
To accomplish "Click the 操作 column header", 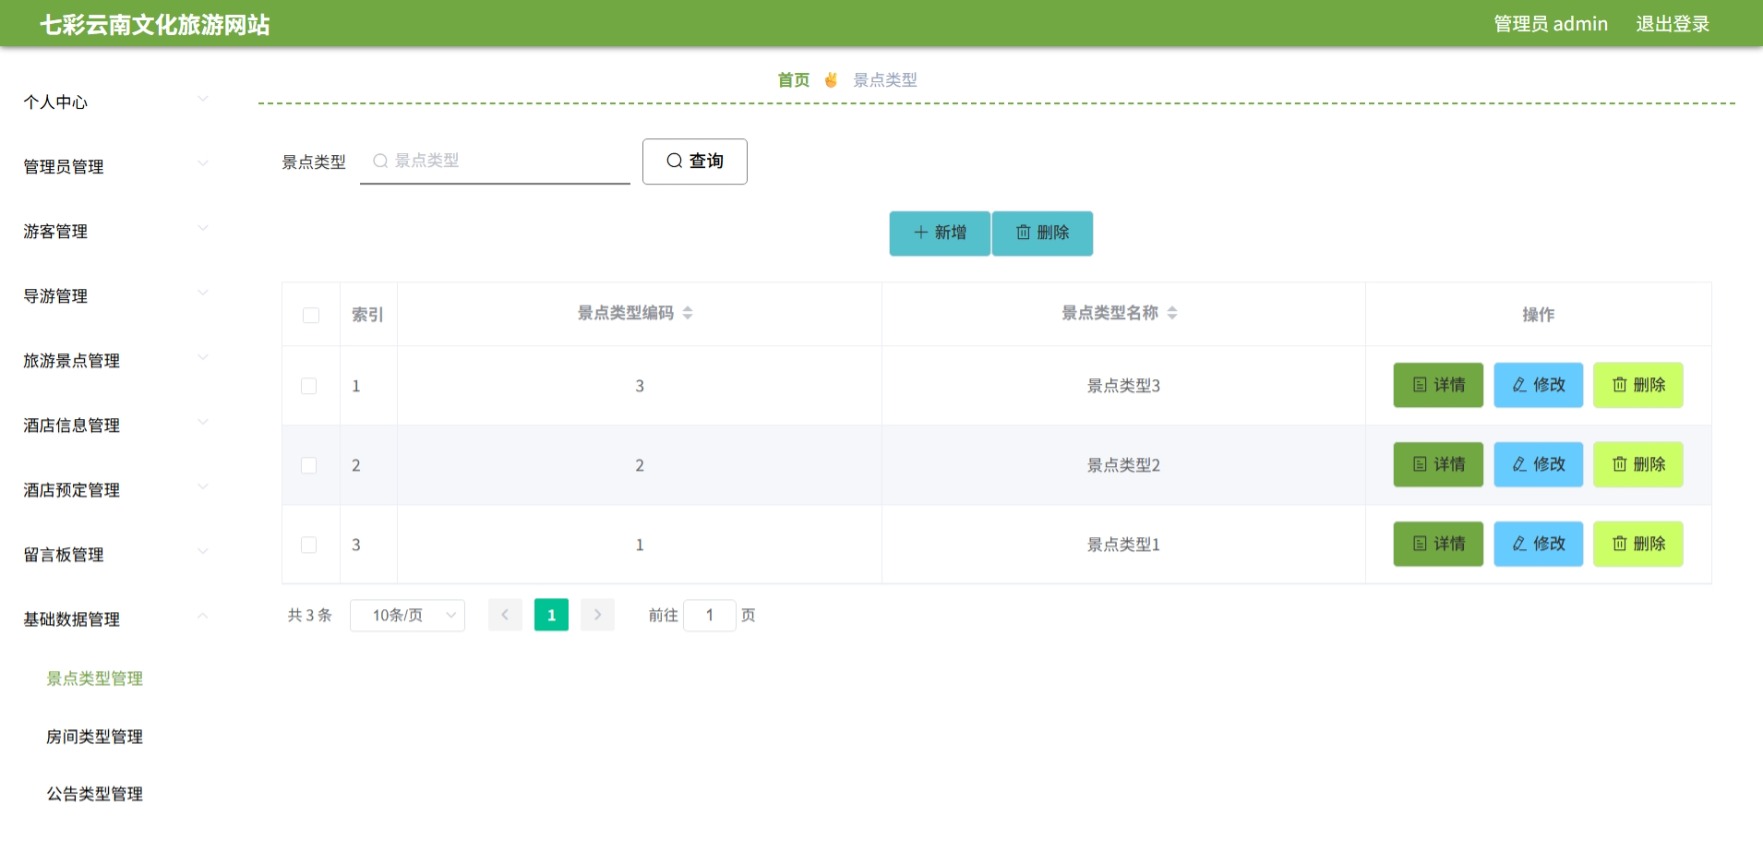I will 1538,315.
